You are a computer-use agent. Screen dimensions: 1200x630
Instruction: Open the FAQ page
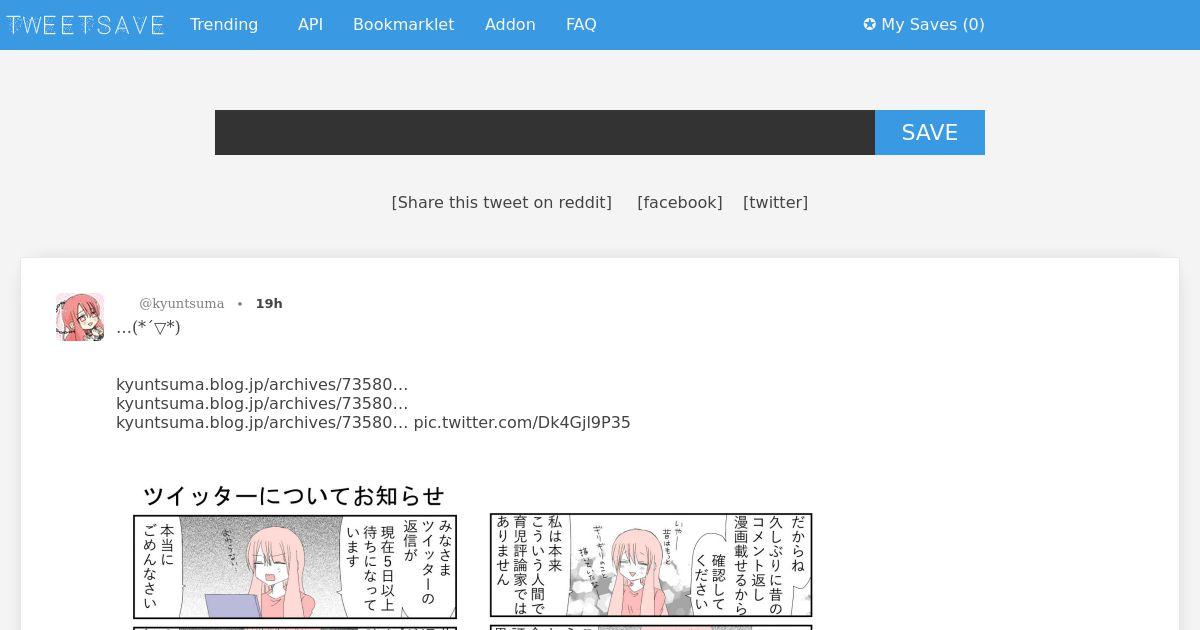581,25
